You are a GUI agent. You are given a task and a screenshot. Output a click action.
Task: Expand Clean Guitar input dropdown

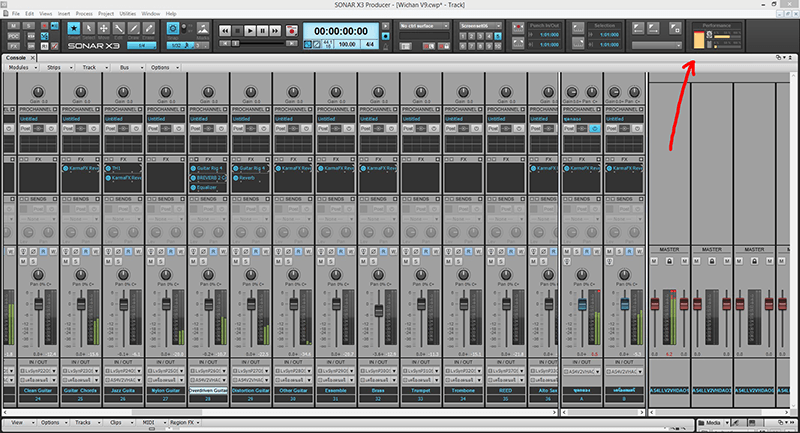(54, 371)
